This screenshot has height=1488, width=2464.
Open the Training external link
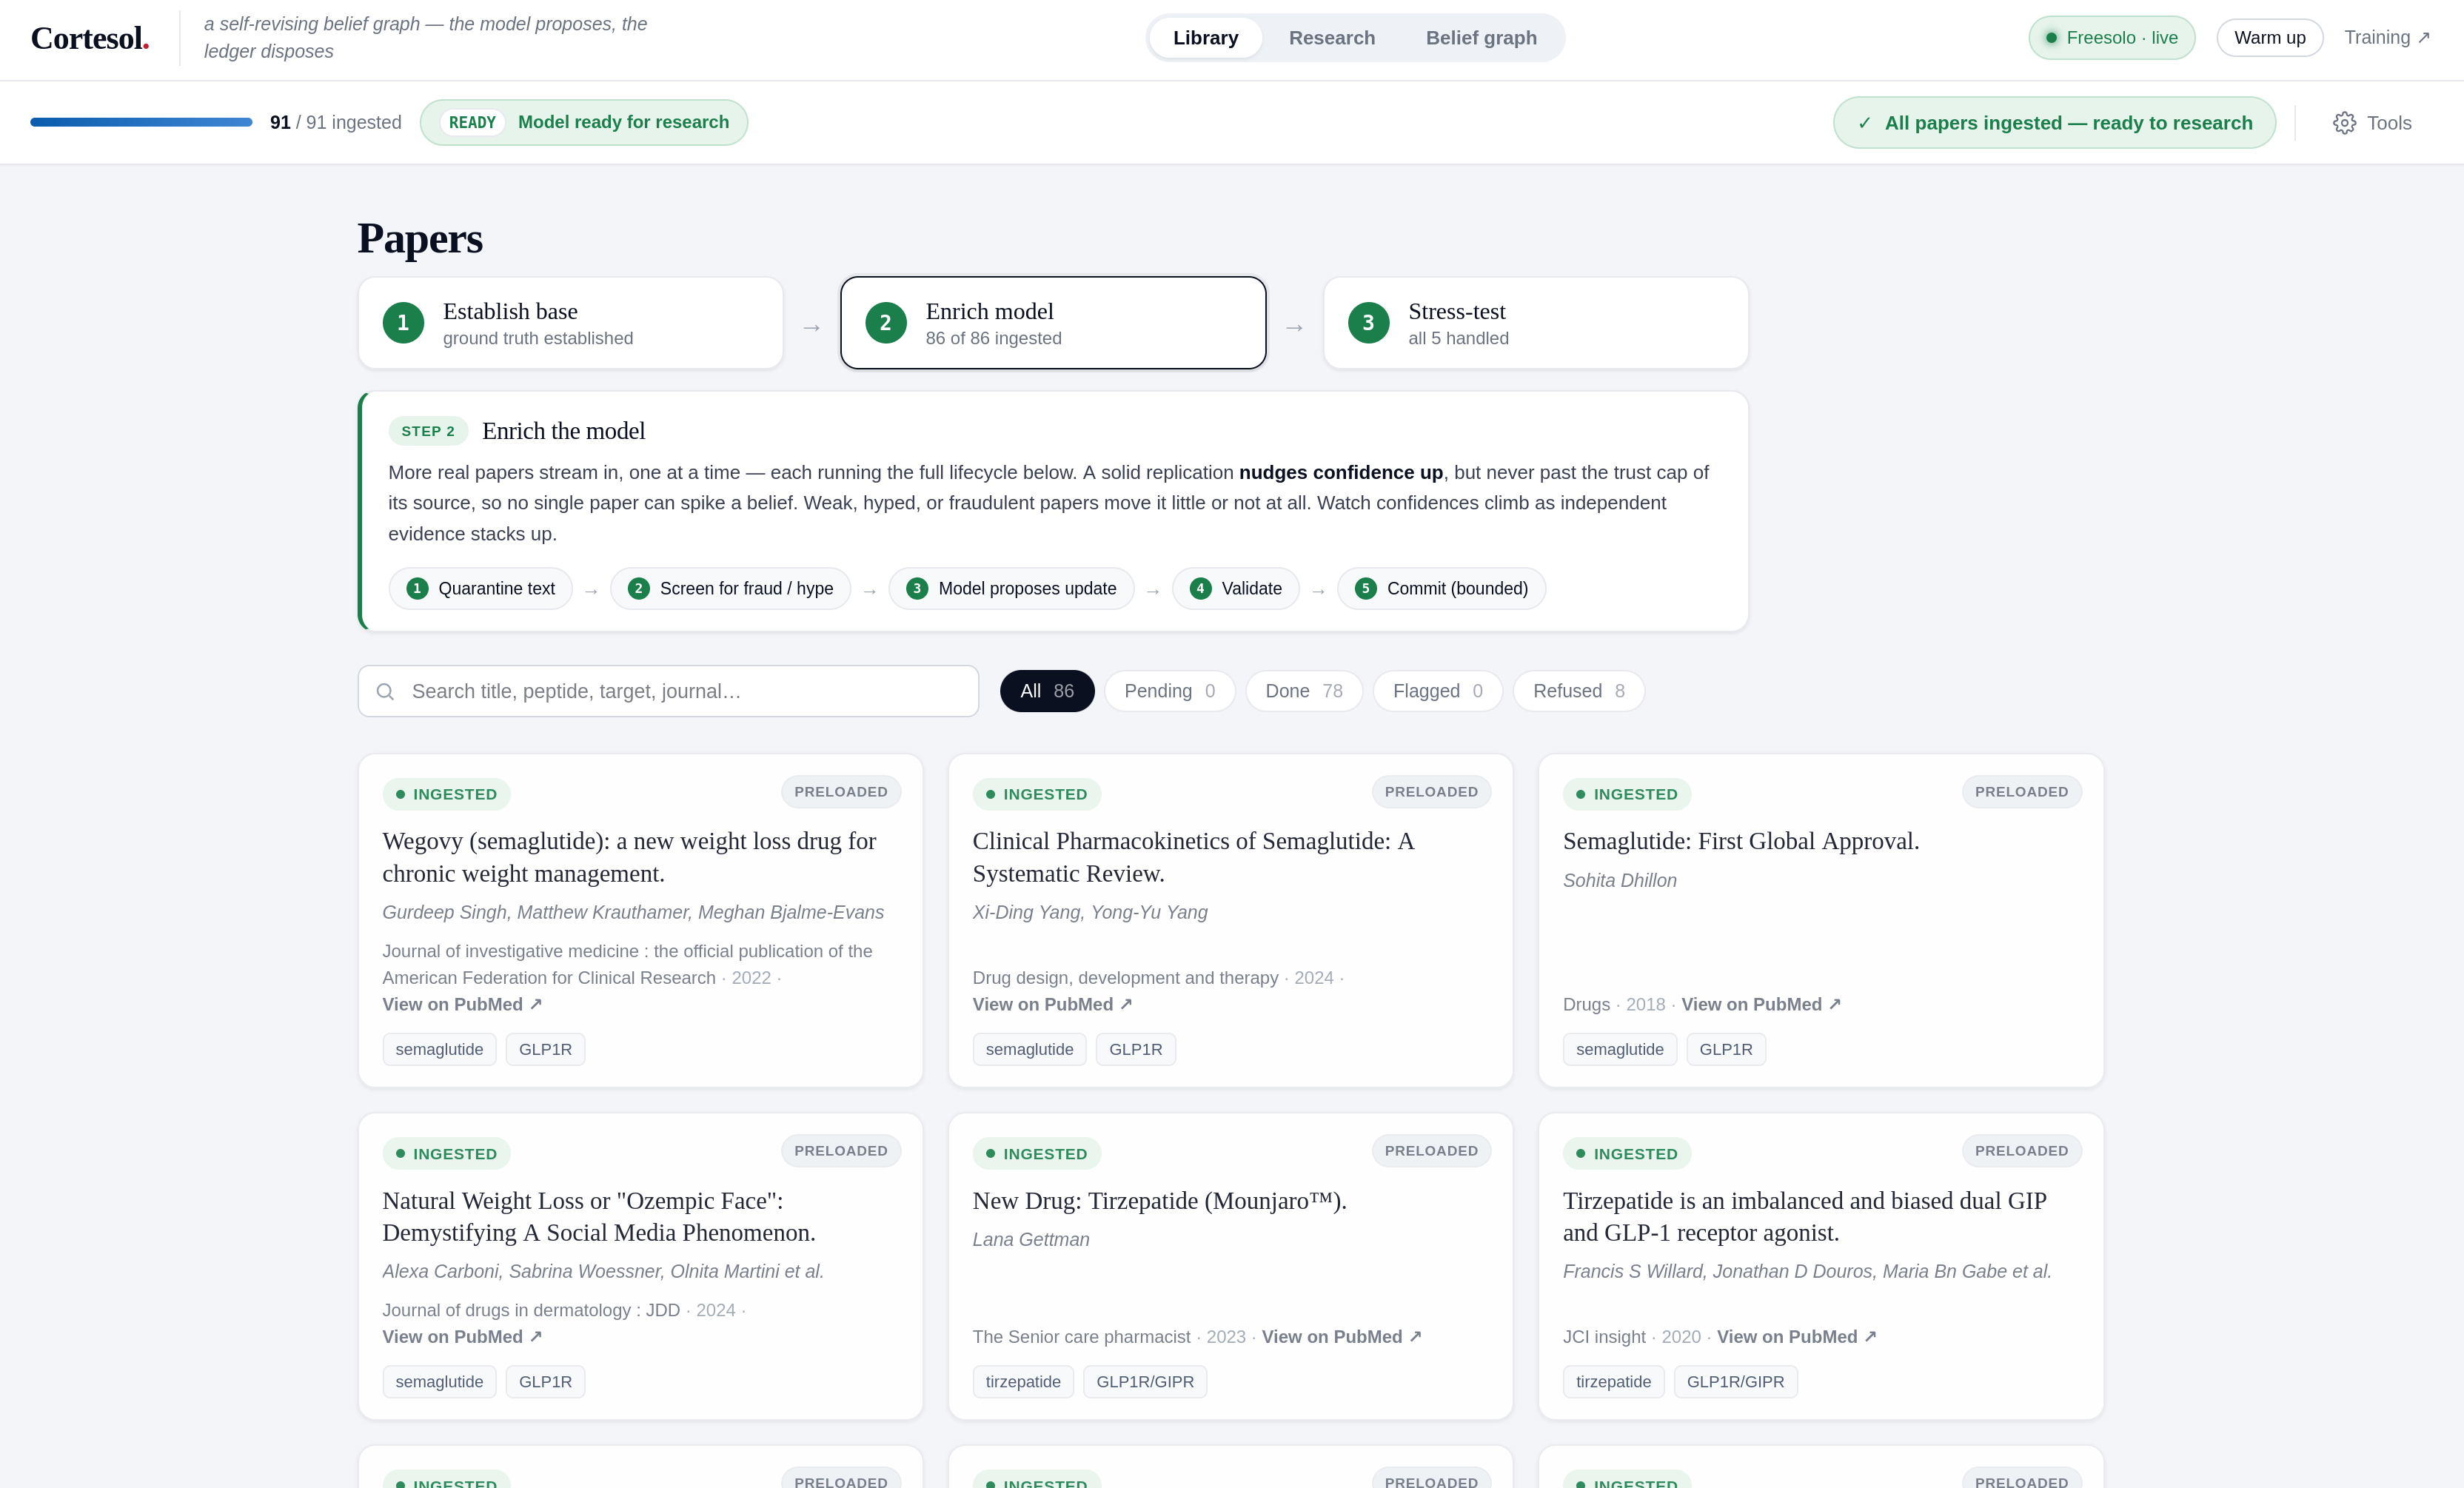2387,38
